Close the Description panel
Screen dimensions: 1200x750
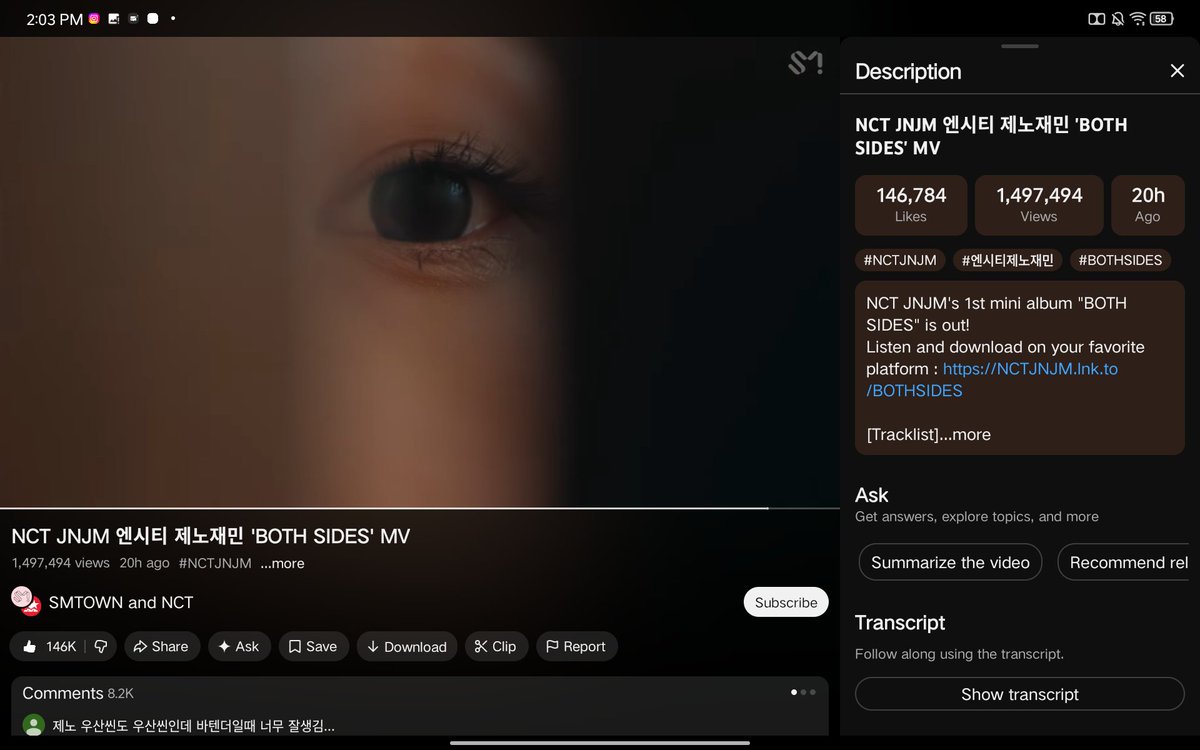[x=1177, y=71]
